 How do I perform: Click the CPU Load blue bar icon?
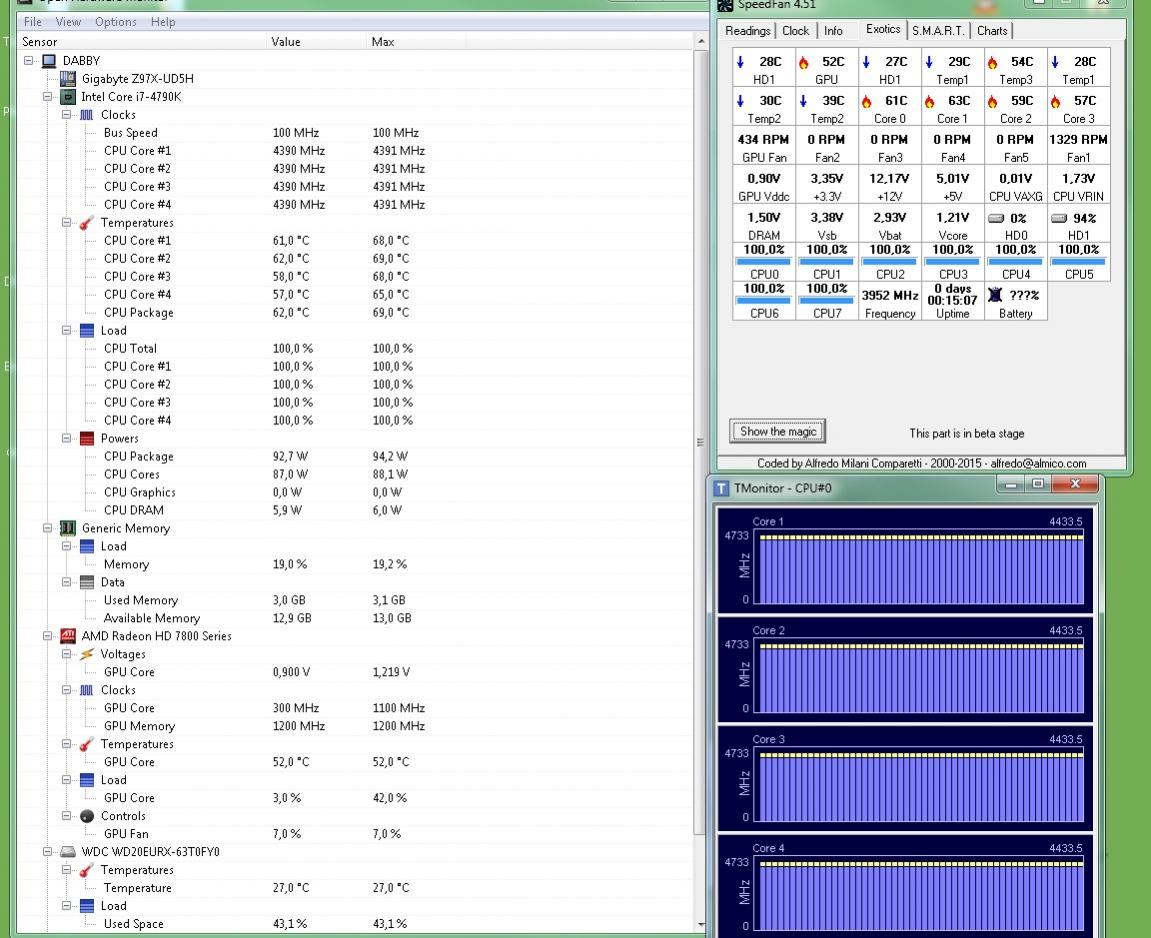(x=87, y=330)
